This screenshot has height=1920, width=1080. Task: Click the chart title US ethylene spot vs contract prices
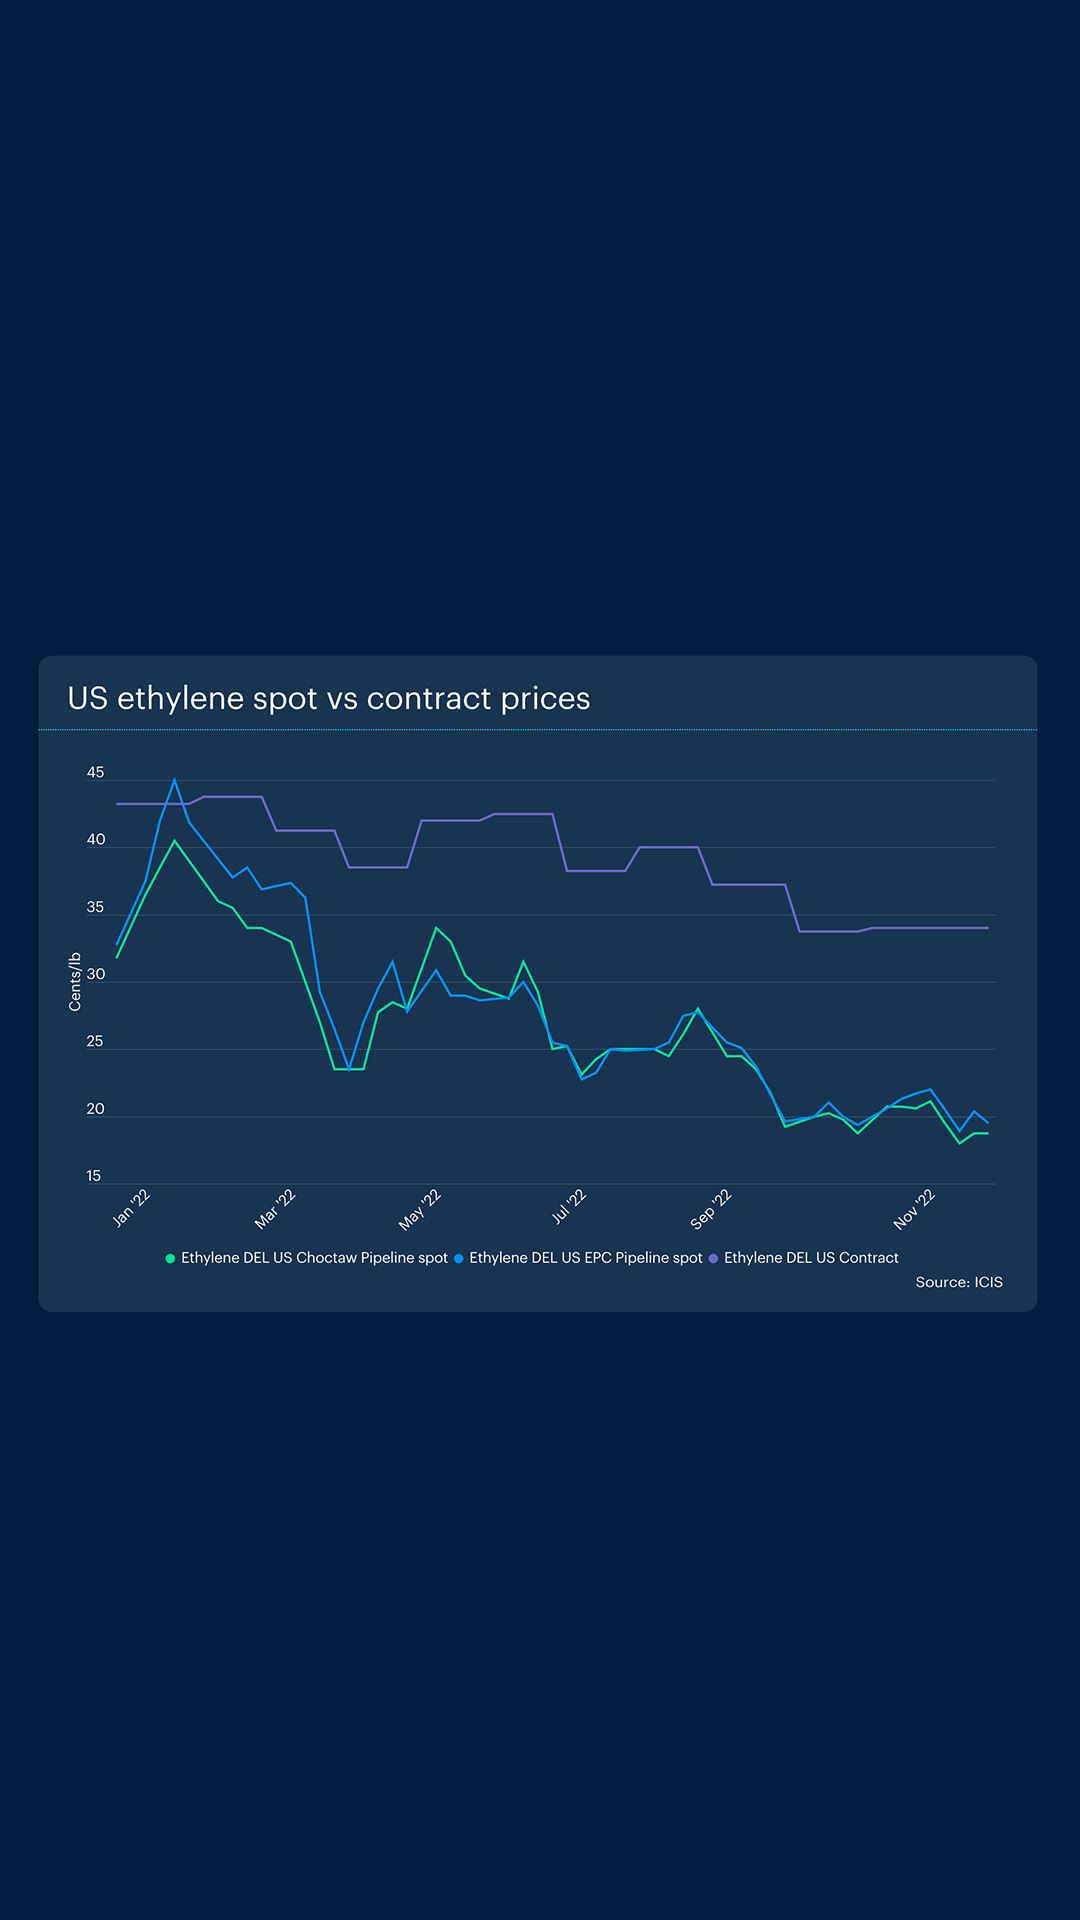coord(328,698)
